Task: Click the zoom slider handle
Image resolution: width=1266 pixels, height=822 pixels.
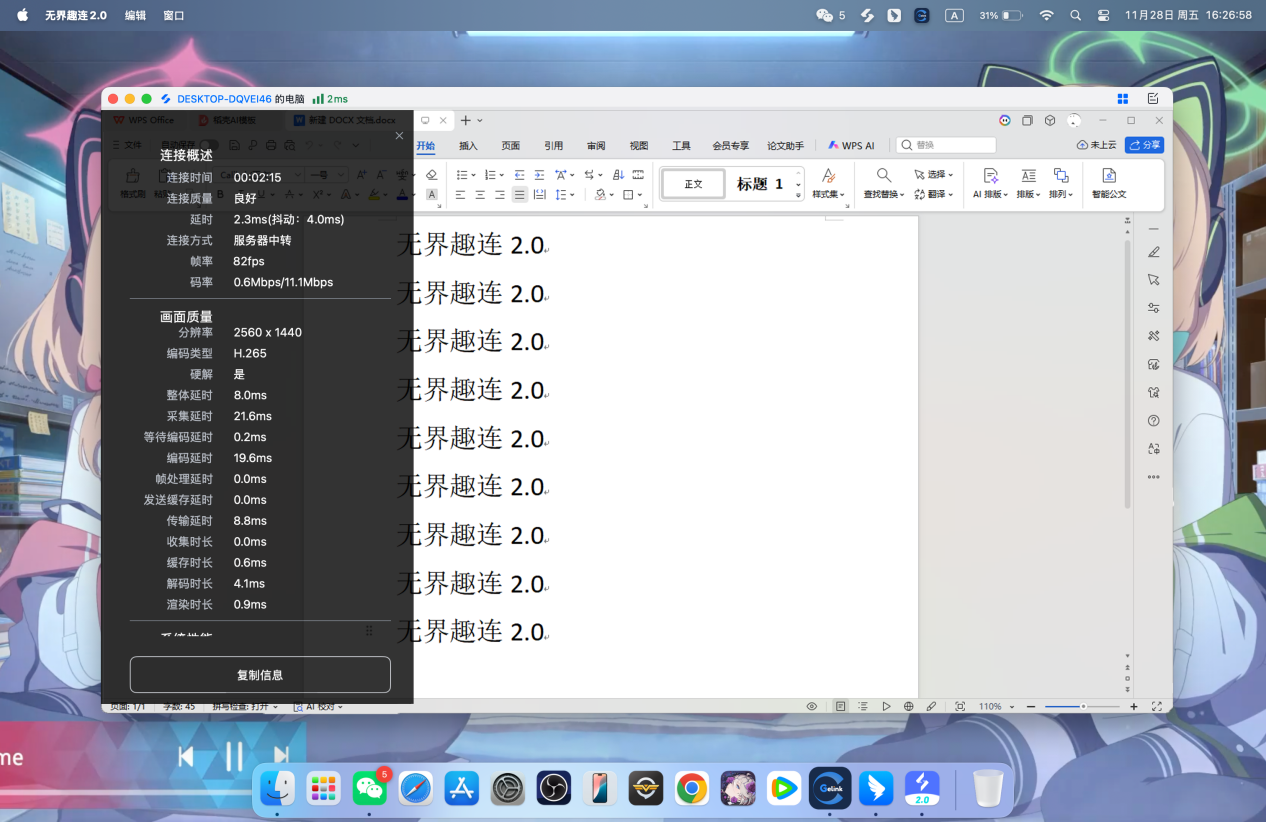Action: (1083, 706)
